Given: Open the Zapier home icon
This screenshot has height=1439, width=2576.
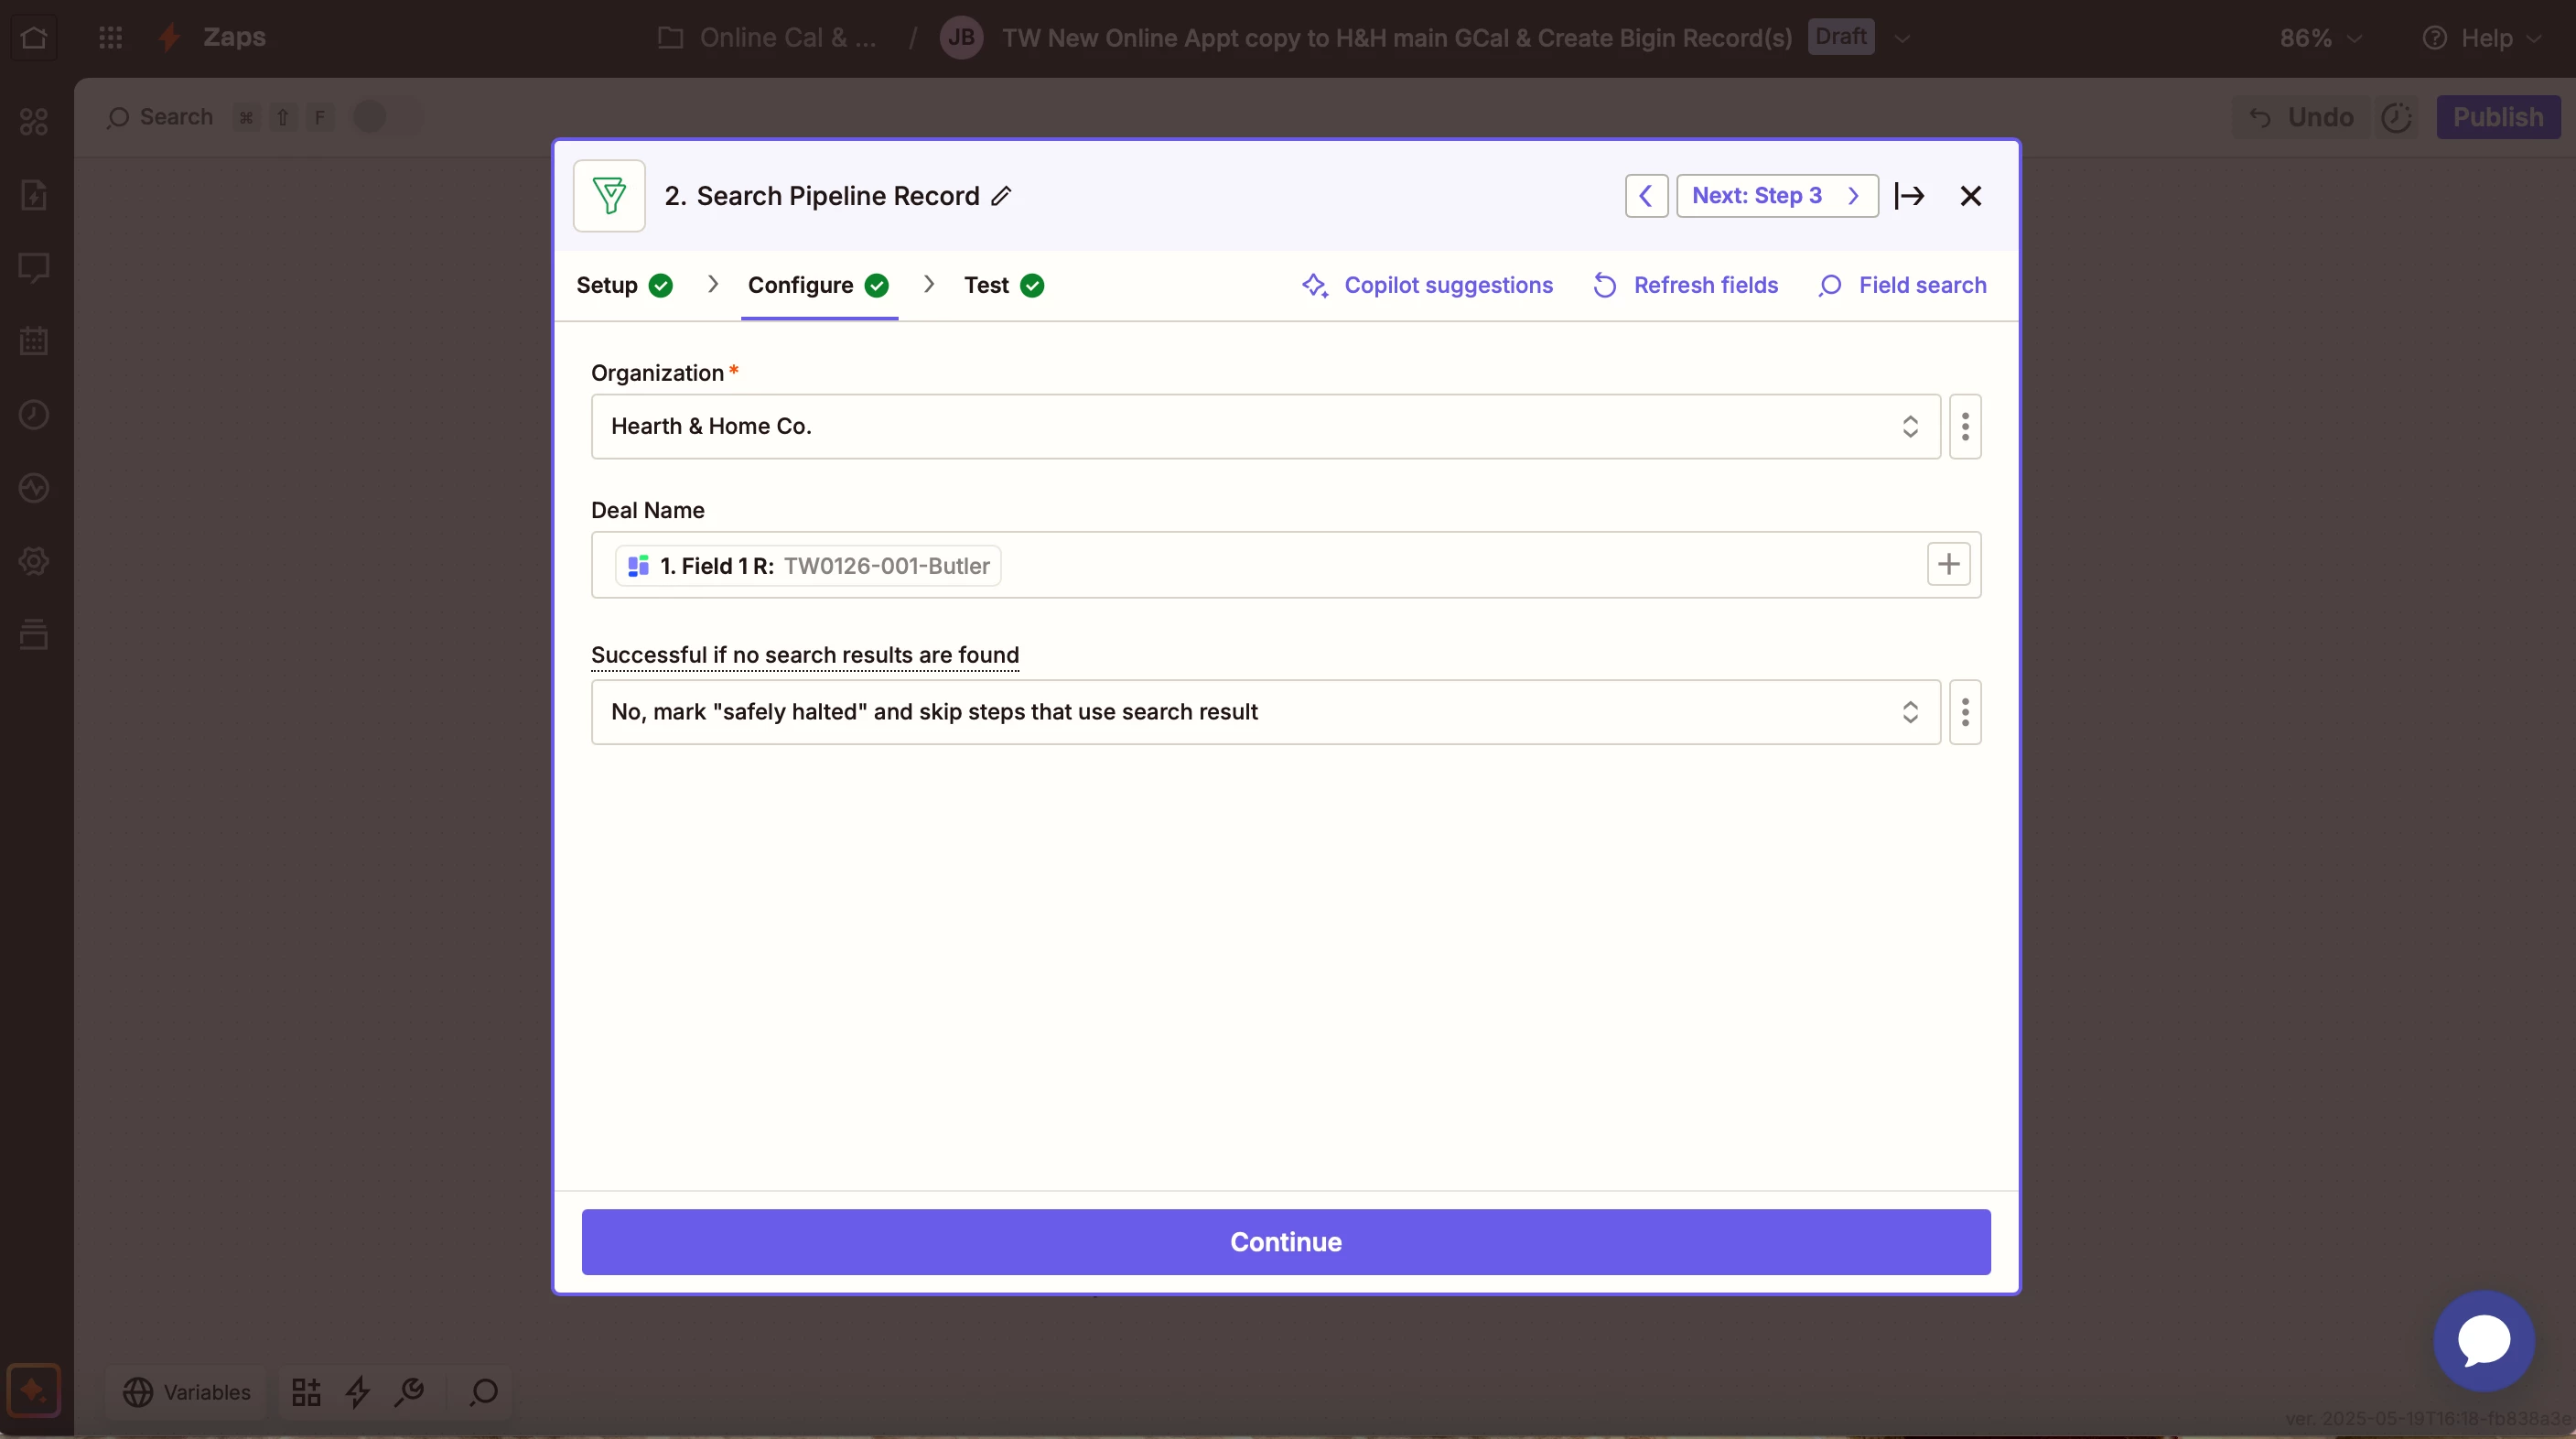Looking at the screenshot, I should click(34, 38).
